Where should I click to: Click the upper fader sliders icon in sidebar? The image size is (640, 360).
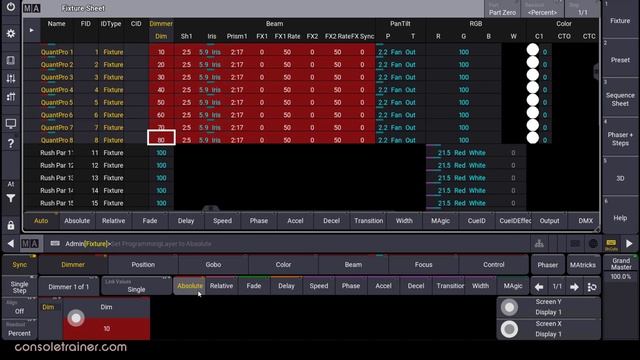tap(11, 78)
